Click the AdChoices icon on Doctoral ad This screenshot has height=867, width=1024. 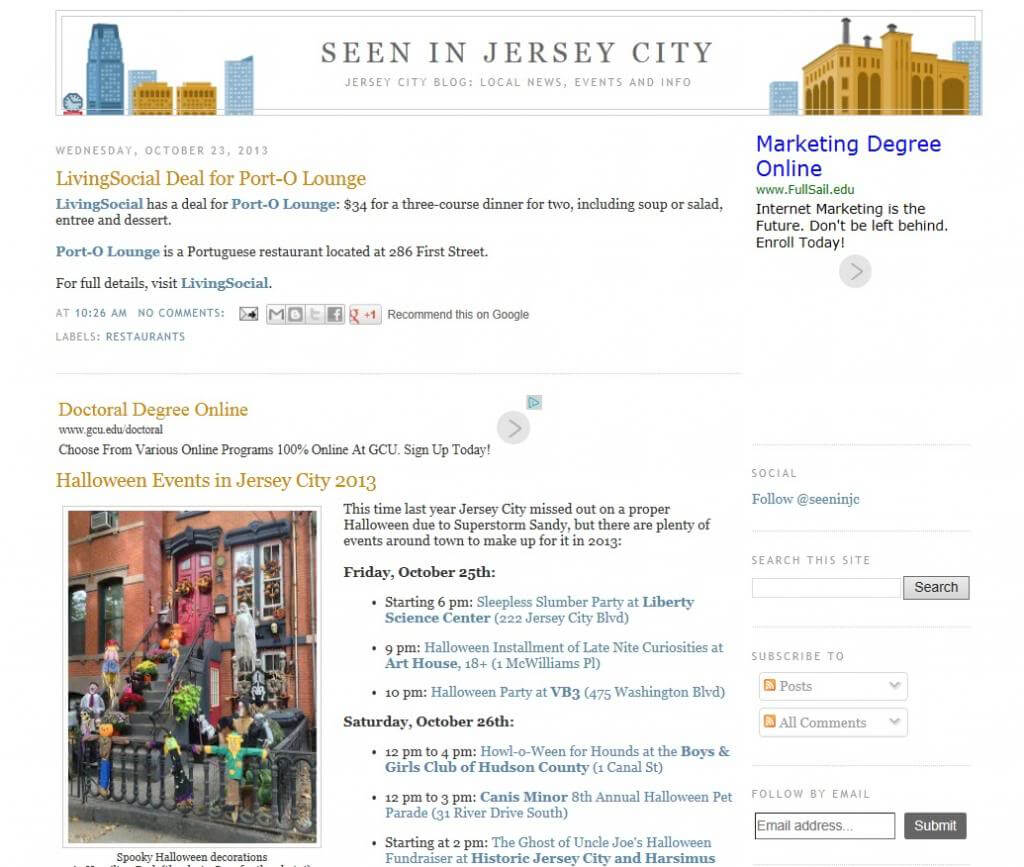tap(534, 402)
